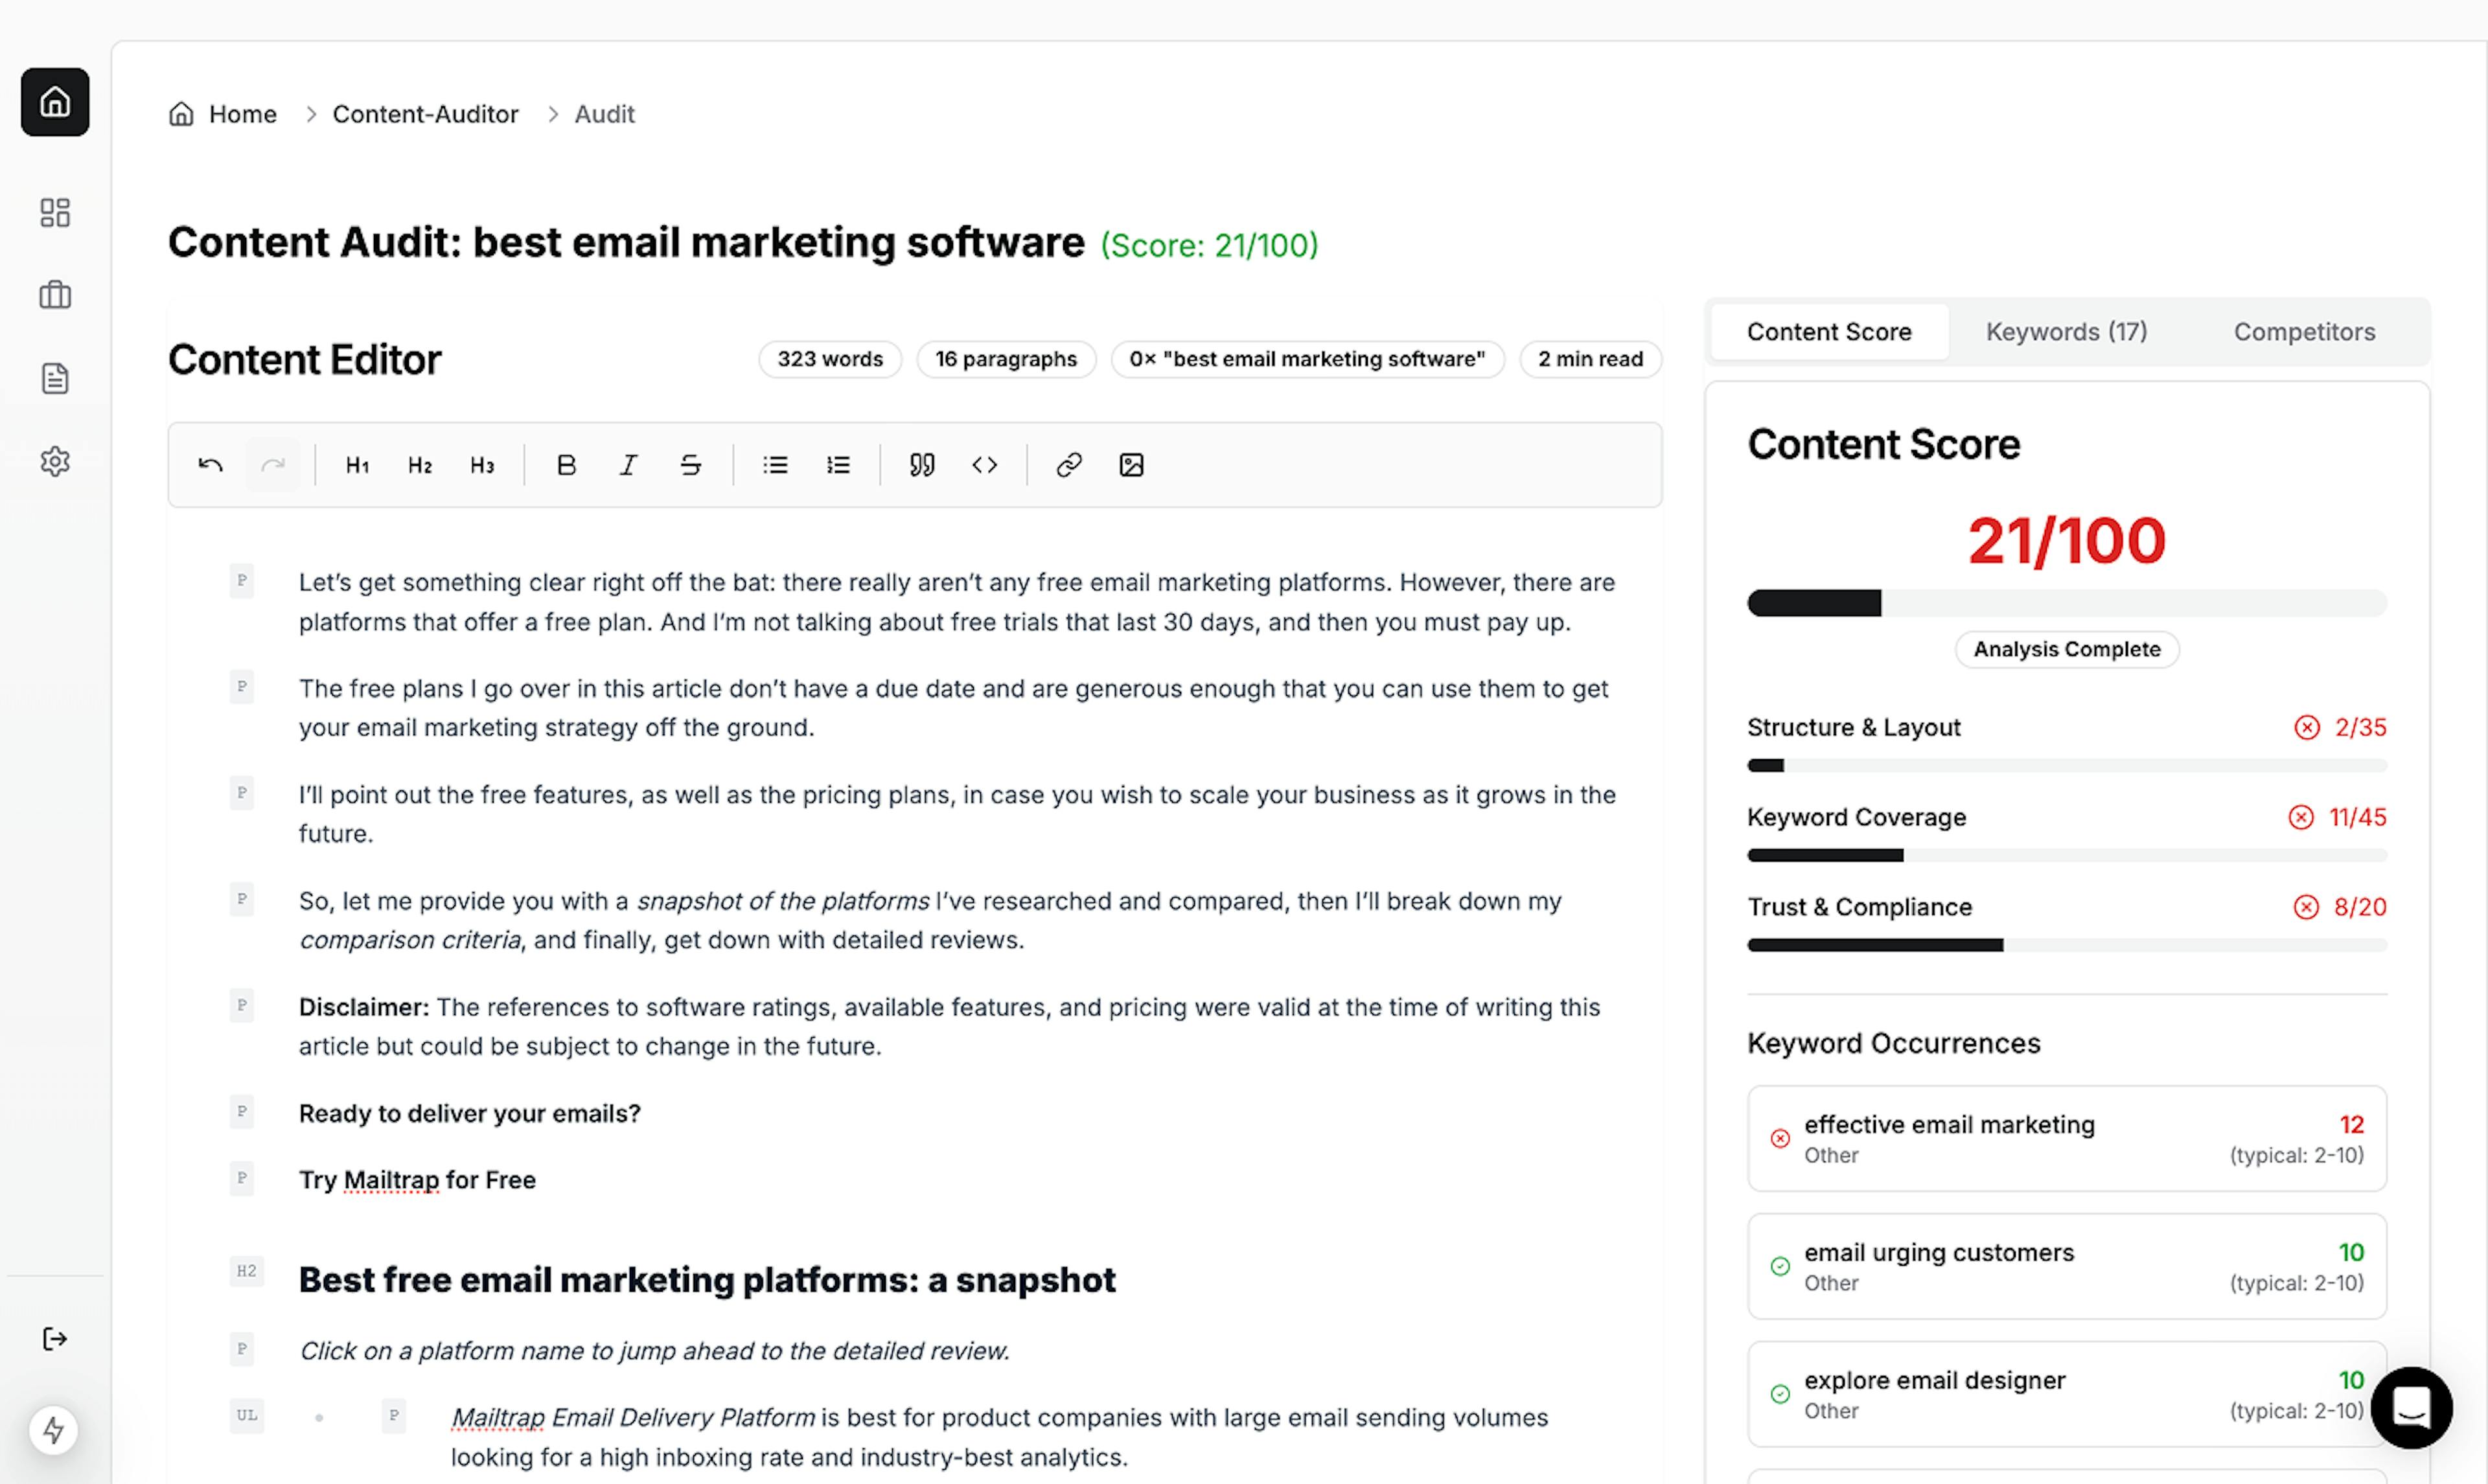Click the Keyword Coverage 11/45 score
This screenshot has height=1484, width=2488.
[x=2357, y=817]
